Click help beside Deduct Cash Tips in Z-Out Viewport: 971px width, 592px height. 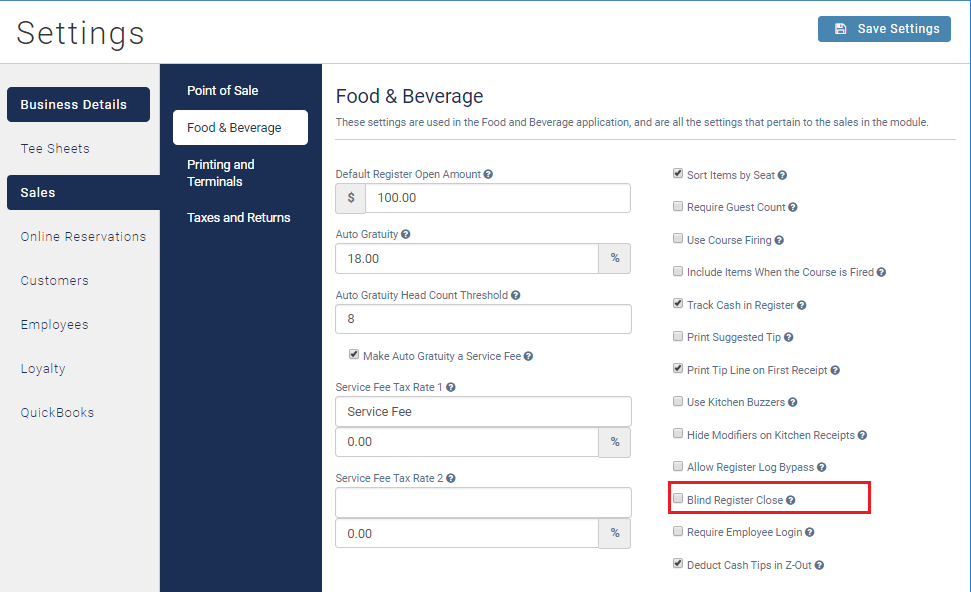coord(819,564)
